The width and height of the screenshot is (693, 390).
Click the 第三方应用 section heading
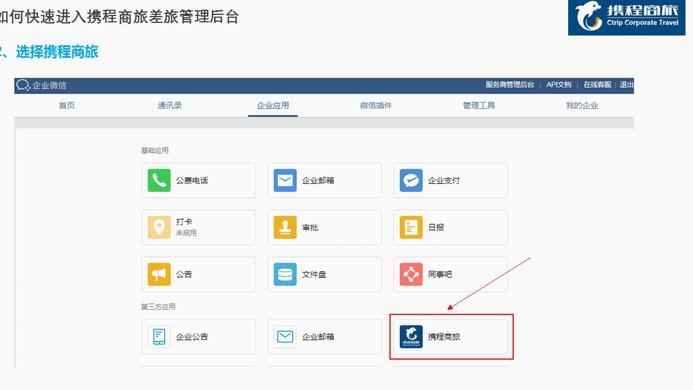point(158,306)
